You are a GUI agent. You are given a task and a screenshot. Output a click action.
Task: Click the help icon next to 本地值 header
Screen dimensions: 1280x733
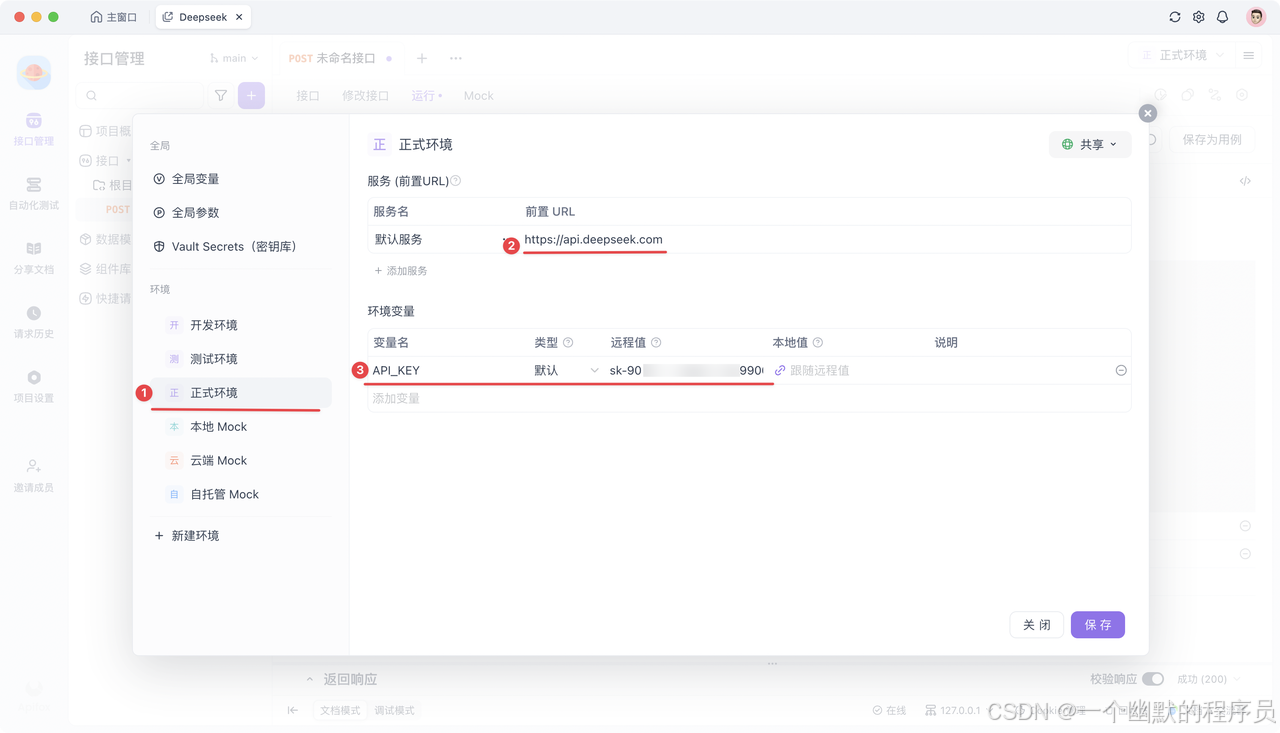pyautogui.click(x=818, y=343)
